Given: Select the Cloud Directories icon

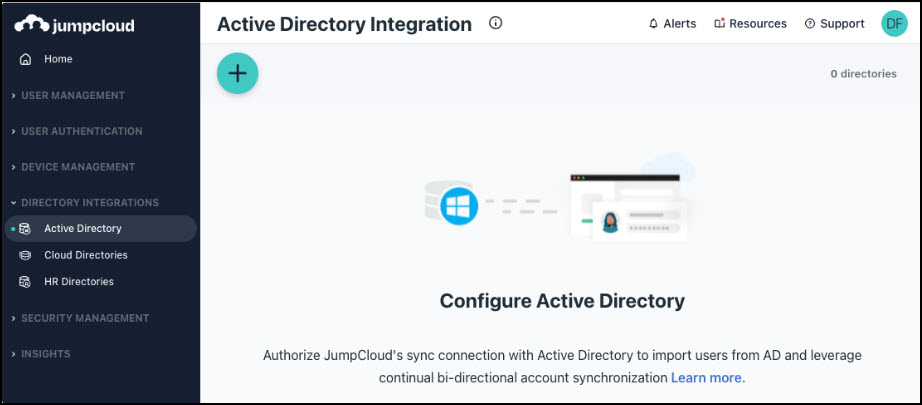Looking at the screenshot, I should click(x=26, y=256).
